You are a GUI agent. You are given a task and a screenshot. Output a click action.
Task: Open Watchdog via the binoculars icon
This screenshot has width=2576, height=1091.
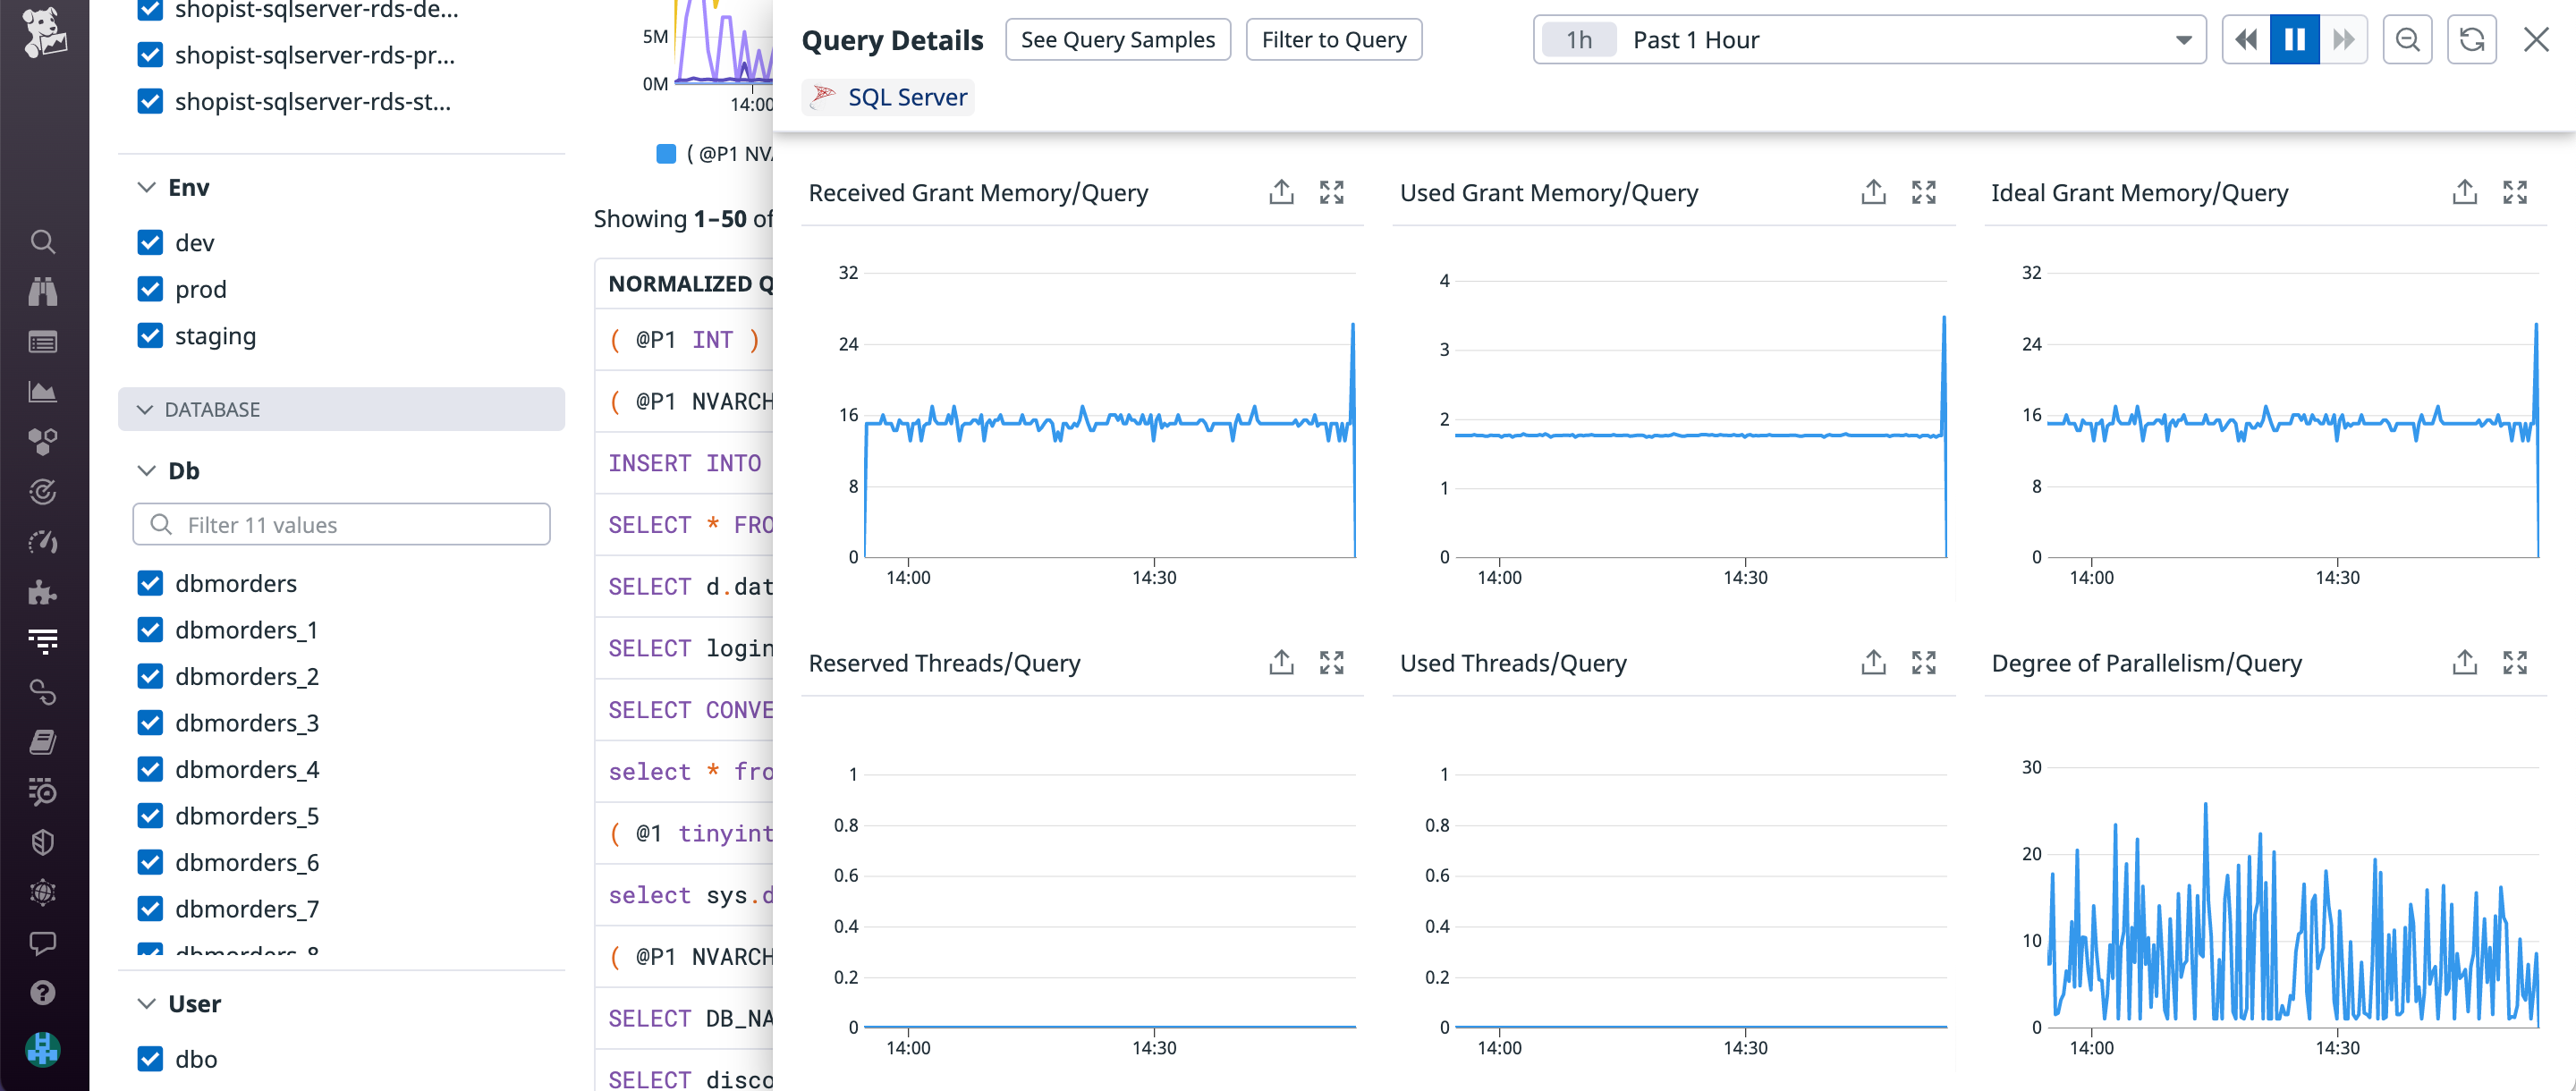(43, 291)
